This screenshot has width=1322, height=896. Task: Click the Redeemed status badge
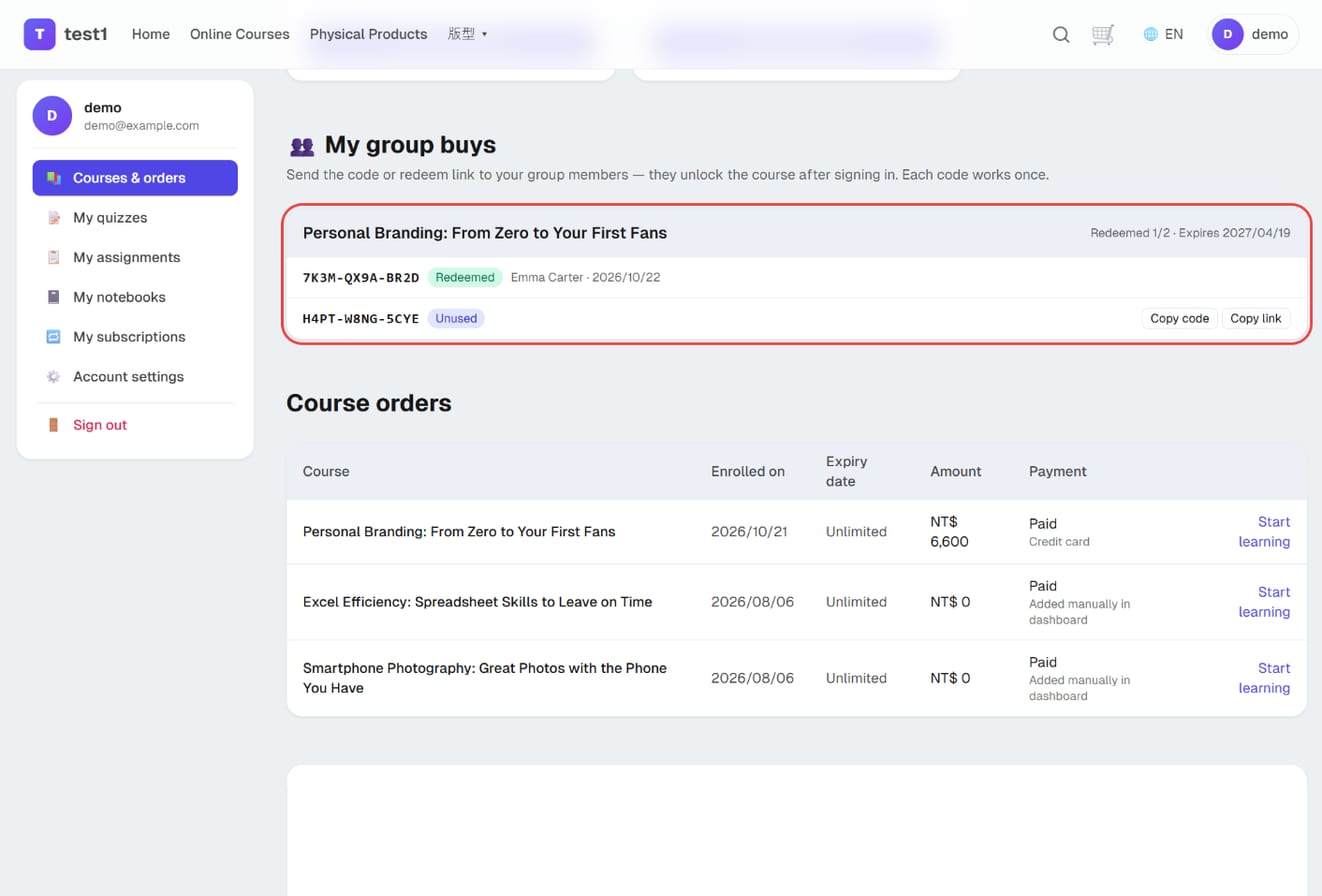[465, 277]
